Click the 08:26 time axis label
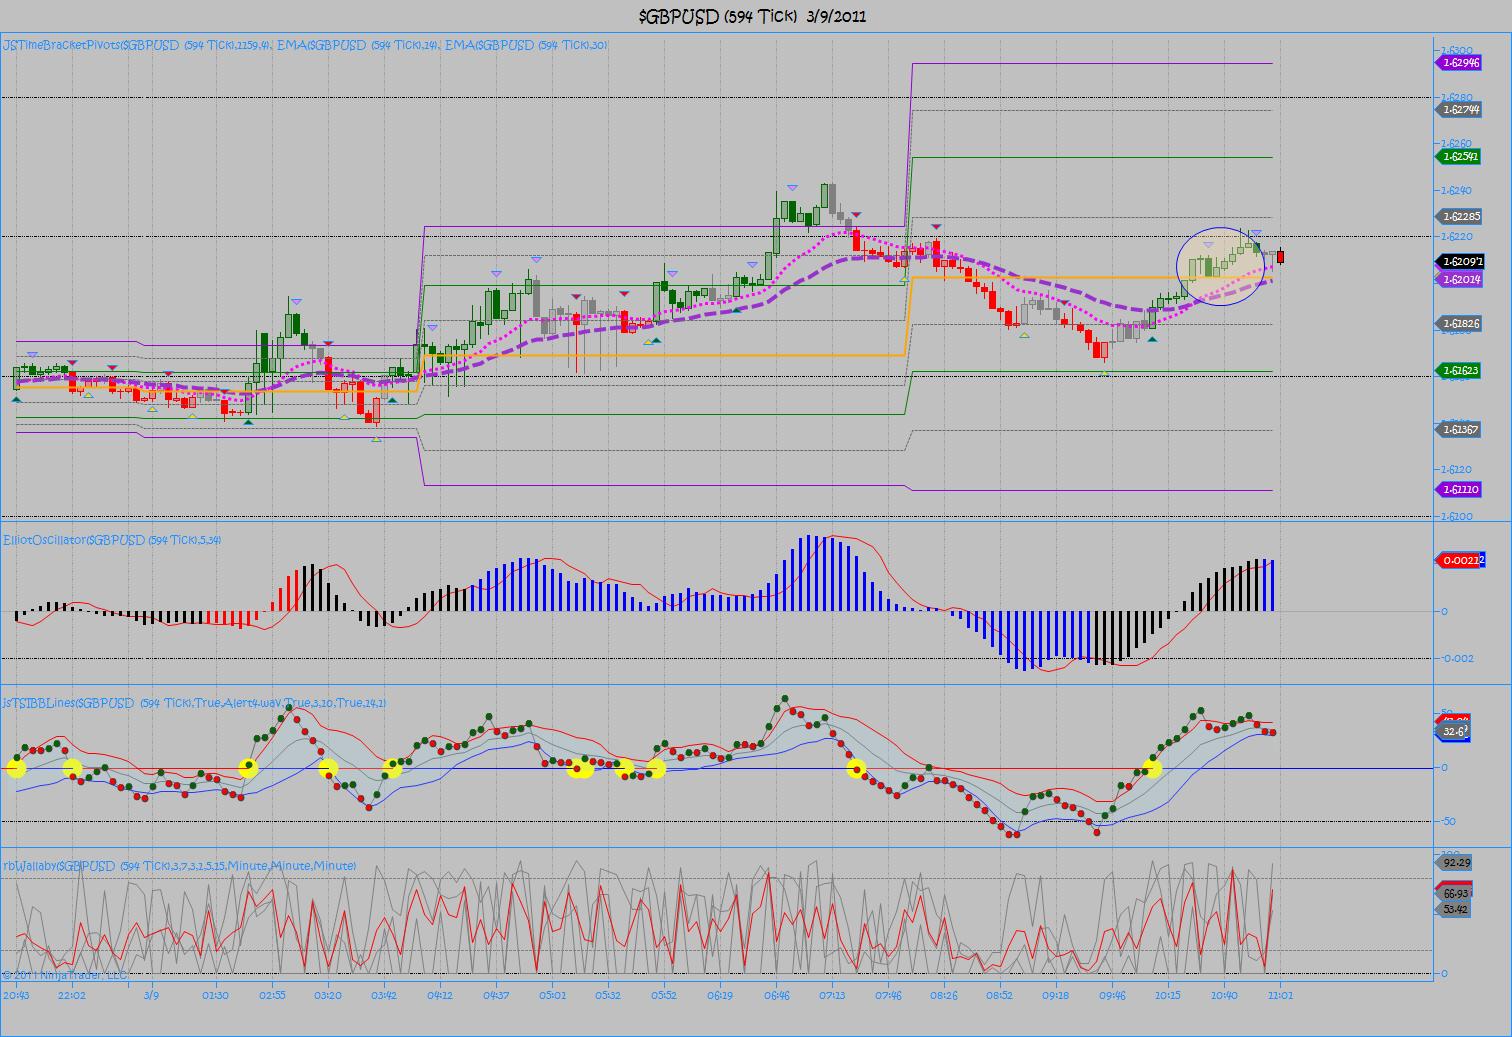Image resolution: width=1512 pixels, height=1037 pixels. [944, 995]
